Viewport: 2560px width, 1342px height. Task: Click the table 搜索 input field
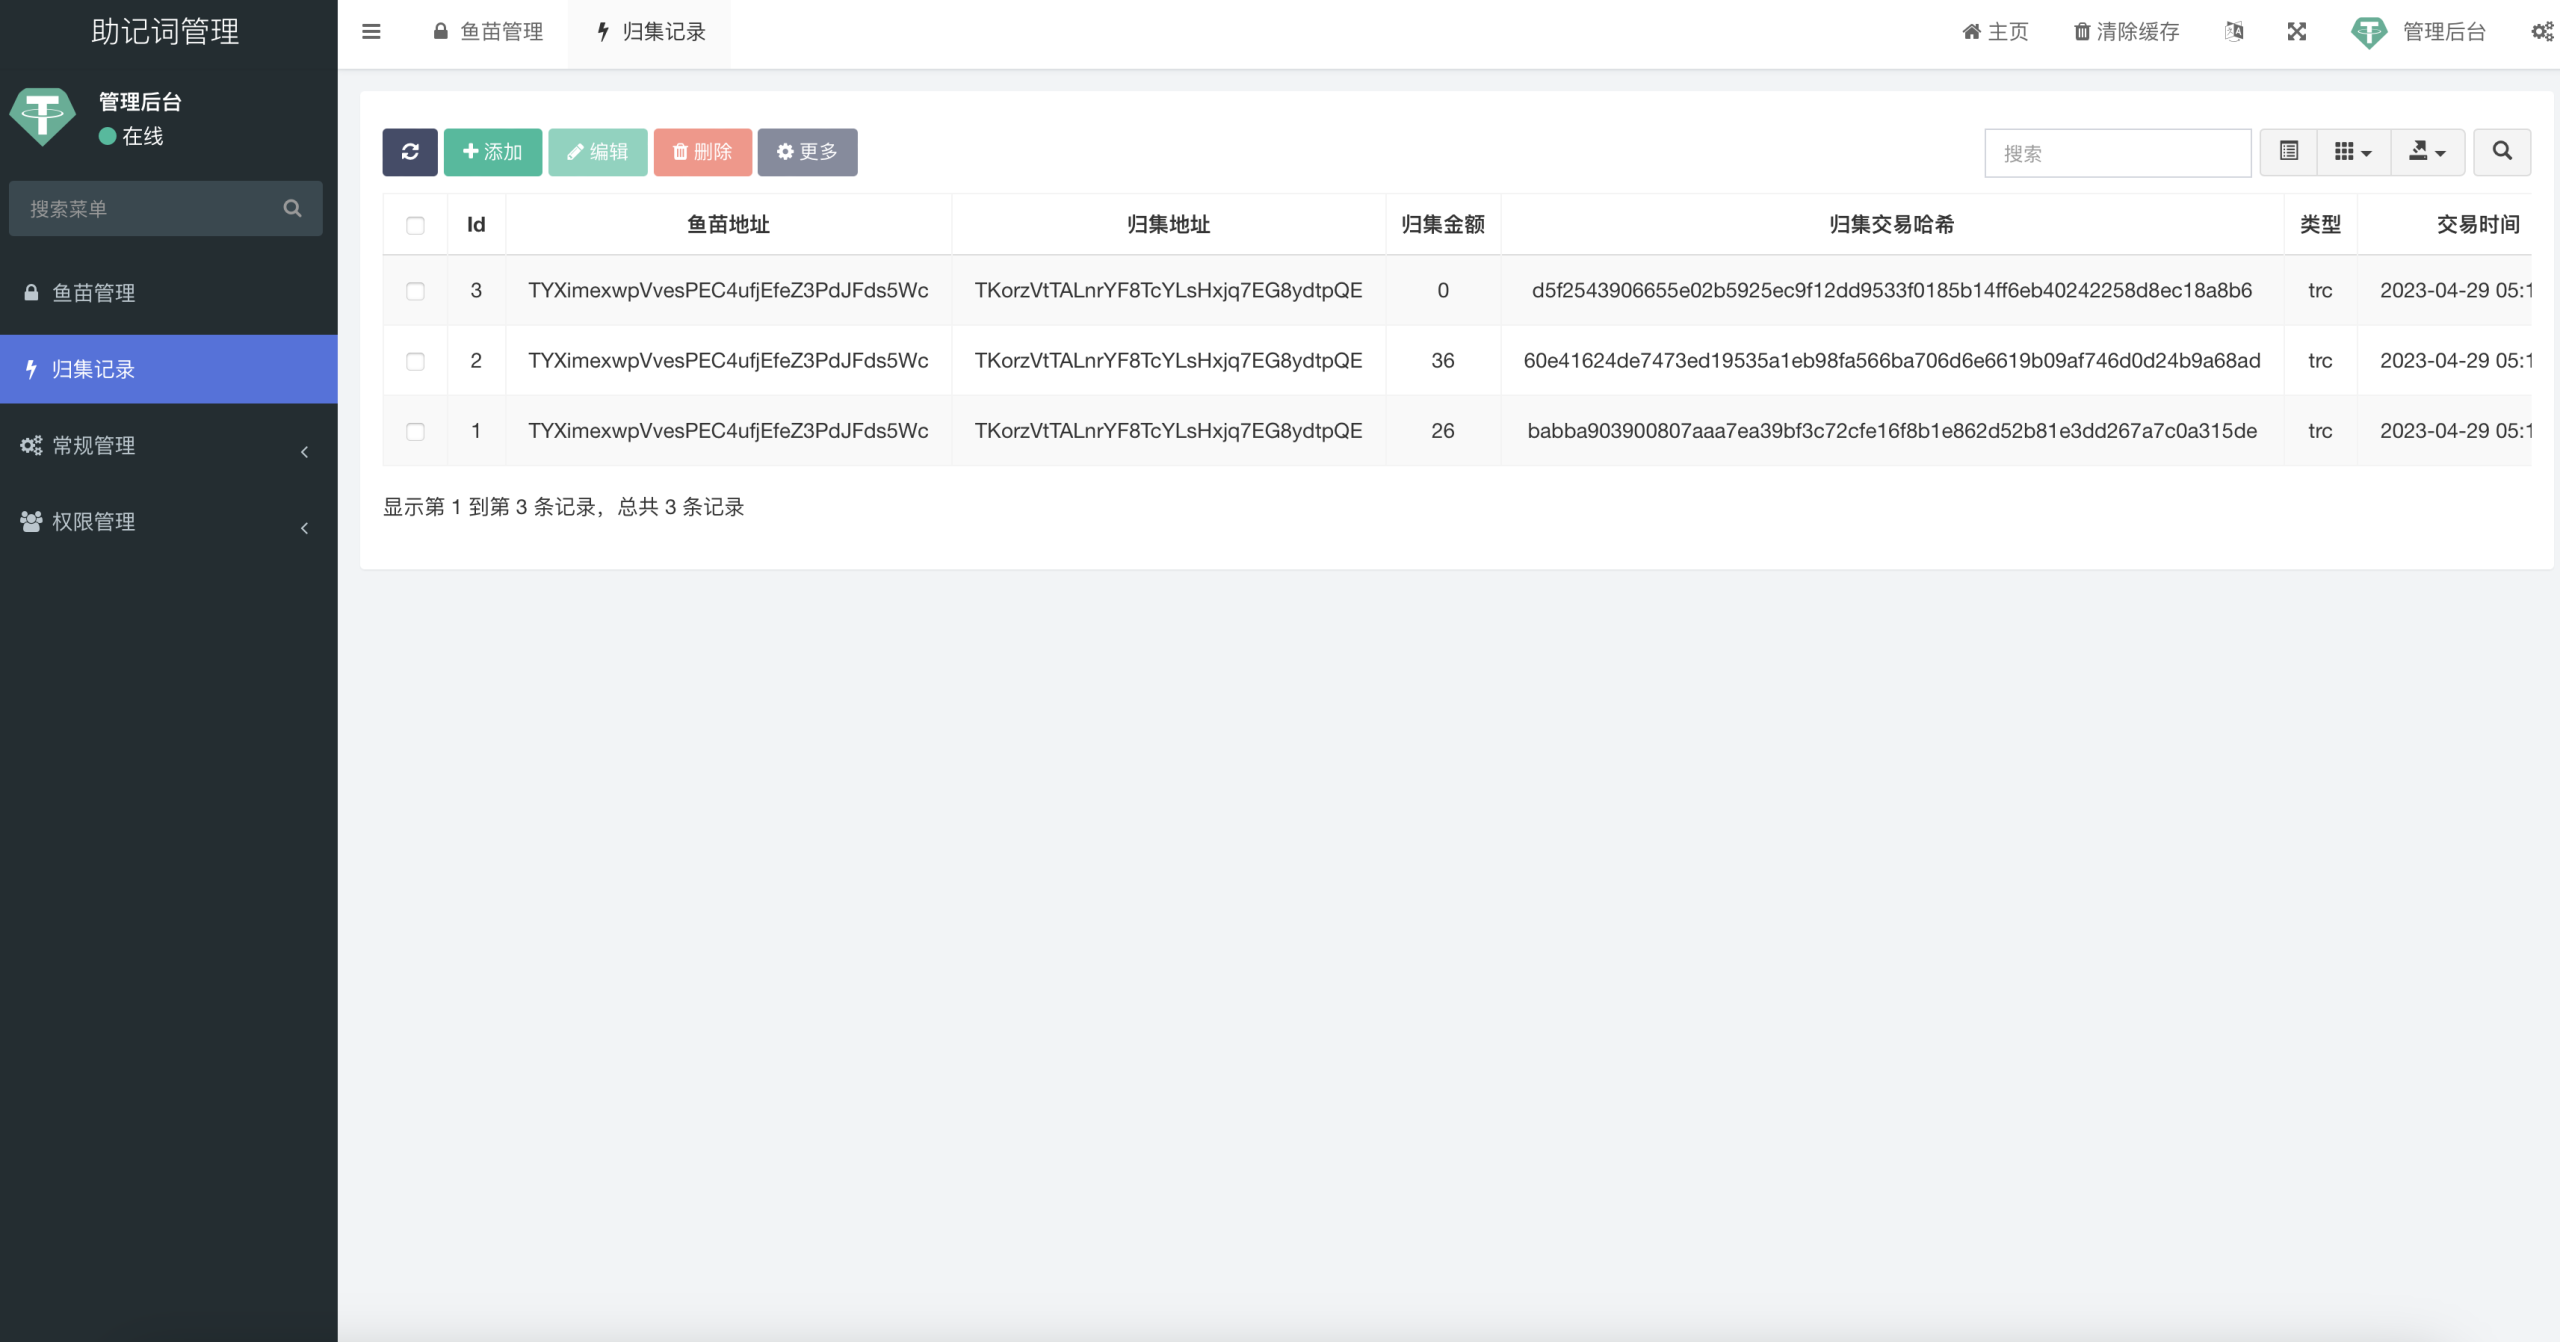coord(2116,153)
